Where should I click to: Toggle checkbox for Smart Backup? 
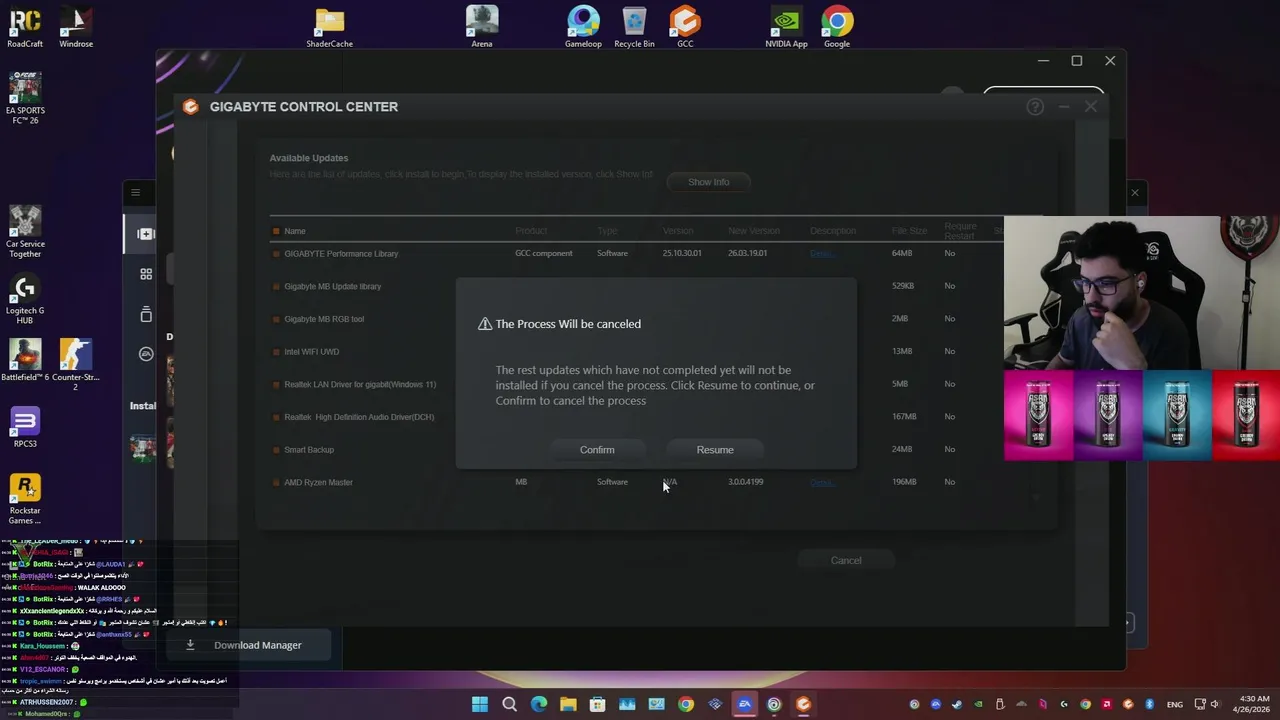click(x=276, y=450)
